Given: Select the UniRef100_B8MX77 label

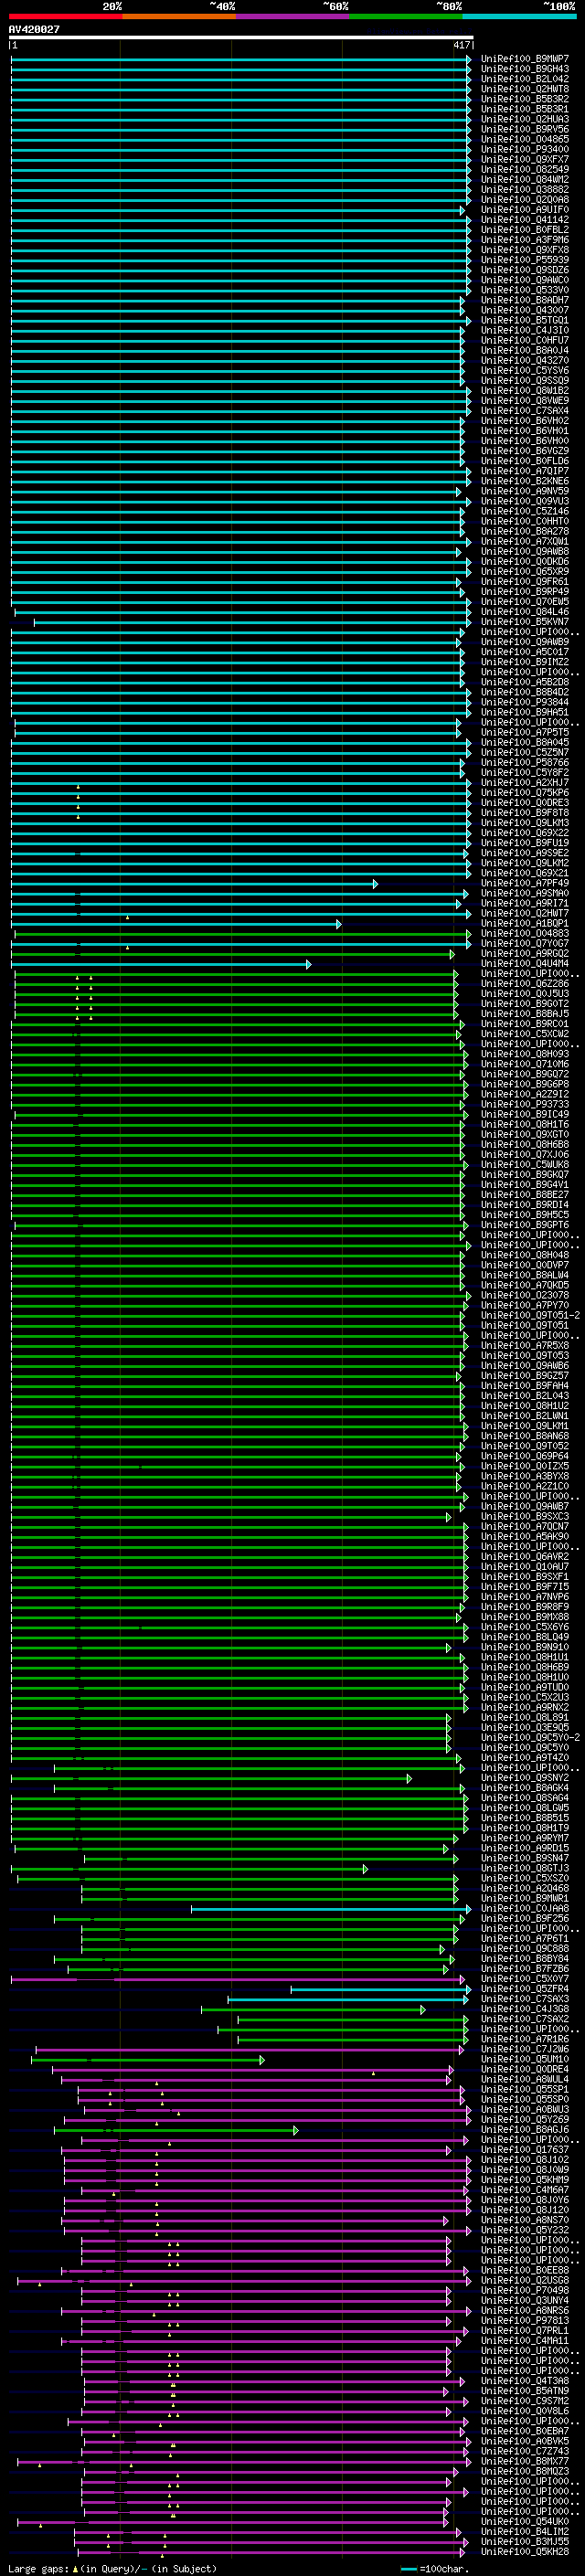Looking at the screenshot, I should pos(525,2461).
